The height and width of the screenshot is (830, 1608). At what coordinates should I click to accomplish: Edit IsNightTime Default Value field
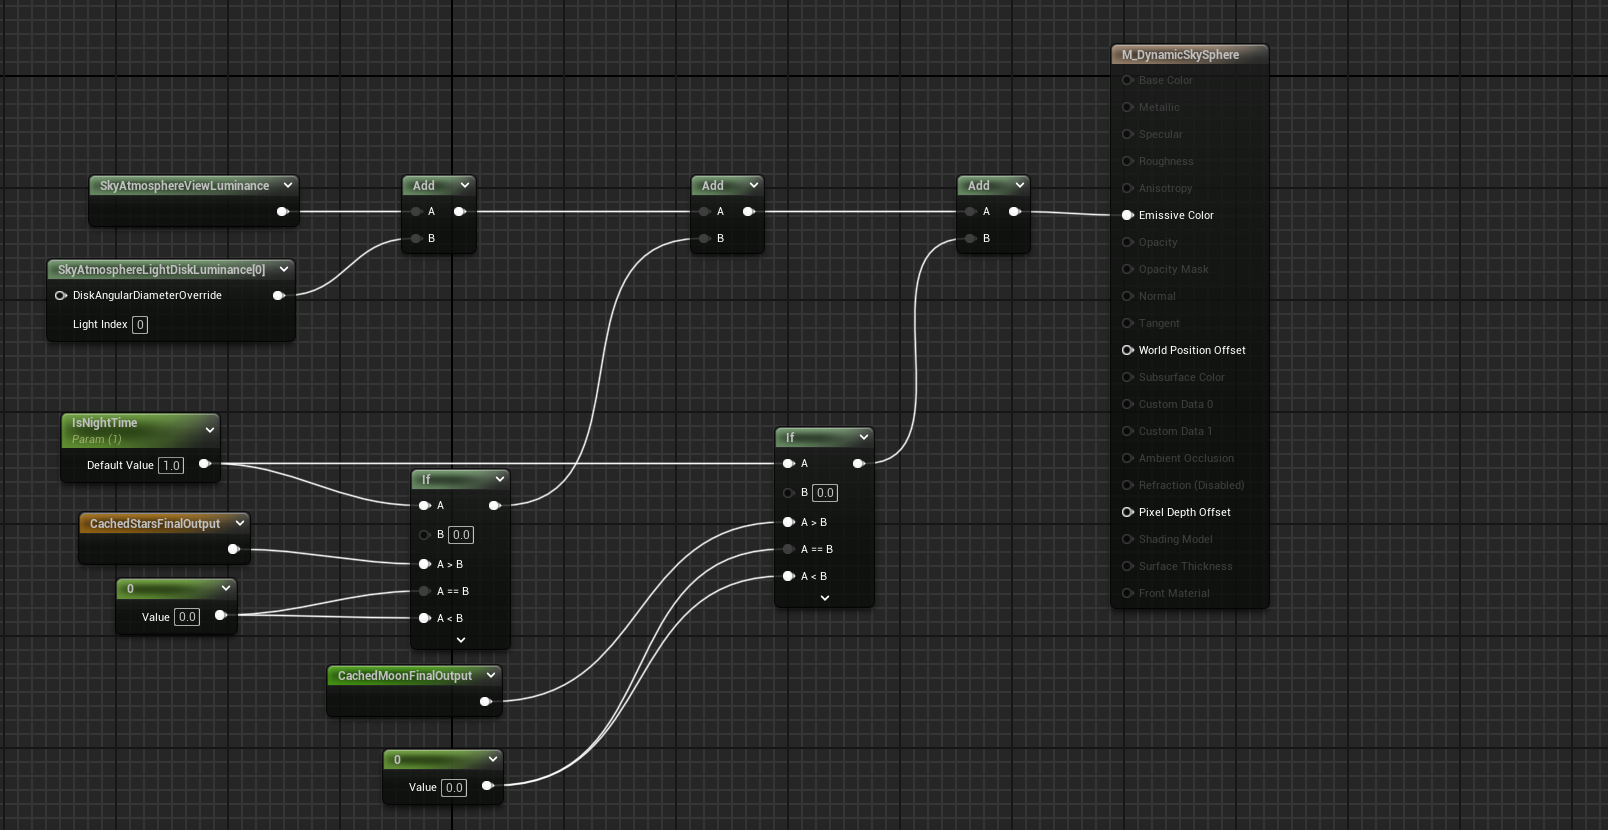click(x=171, y=465)
